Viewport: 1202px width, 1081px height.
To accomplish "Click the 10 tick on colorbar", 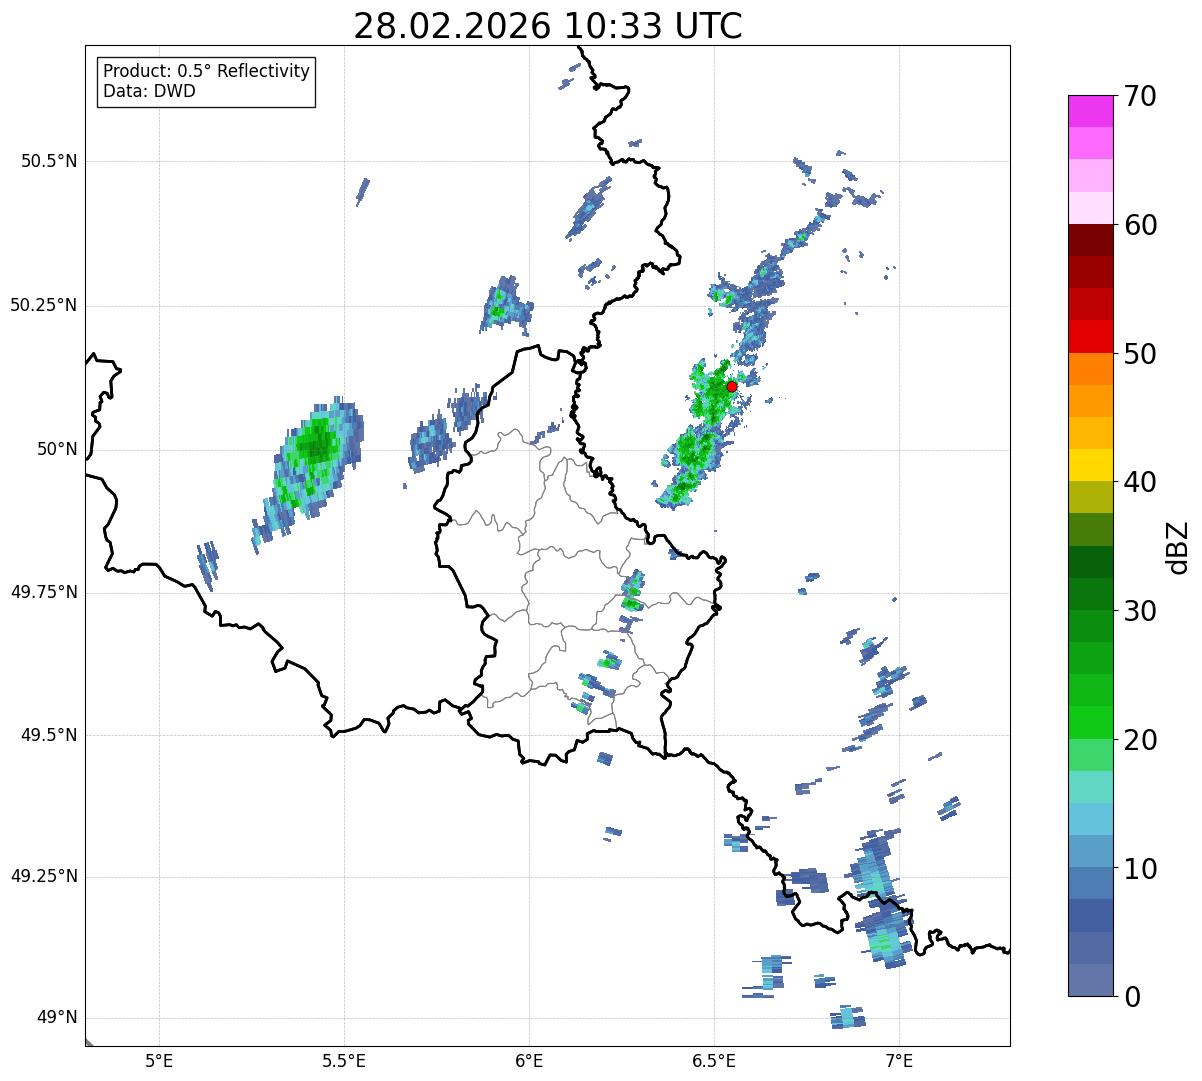I will [x=1140, y=869].
